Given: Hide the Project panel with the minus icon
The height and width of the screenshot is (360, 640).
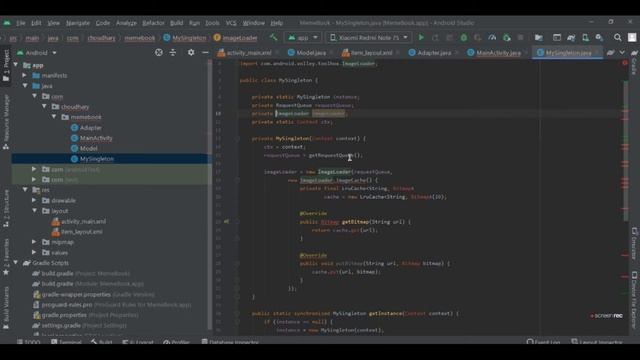Looking at the screenshot, I should pyautogui.click(x=205, y=53).
